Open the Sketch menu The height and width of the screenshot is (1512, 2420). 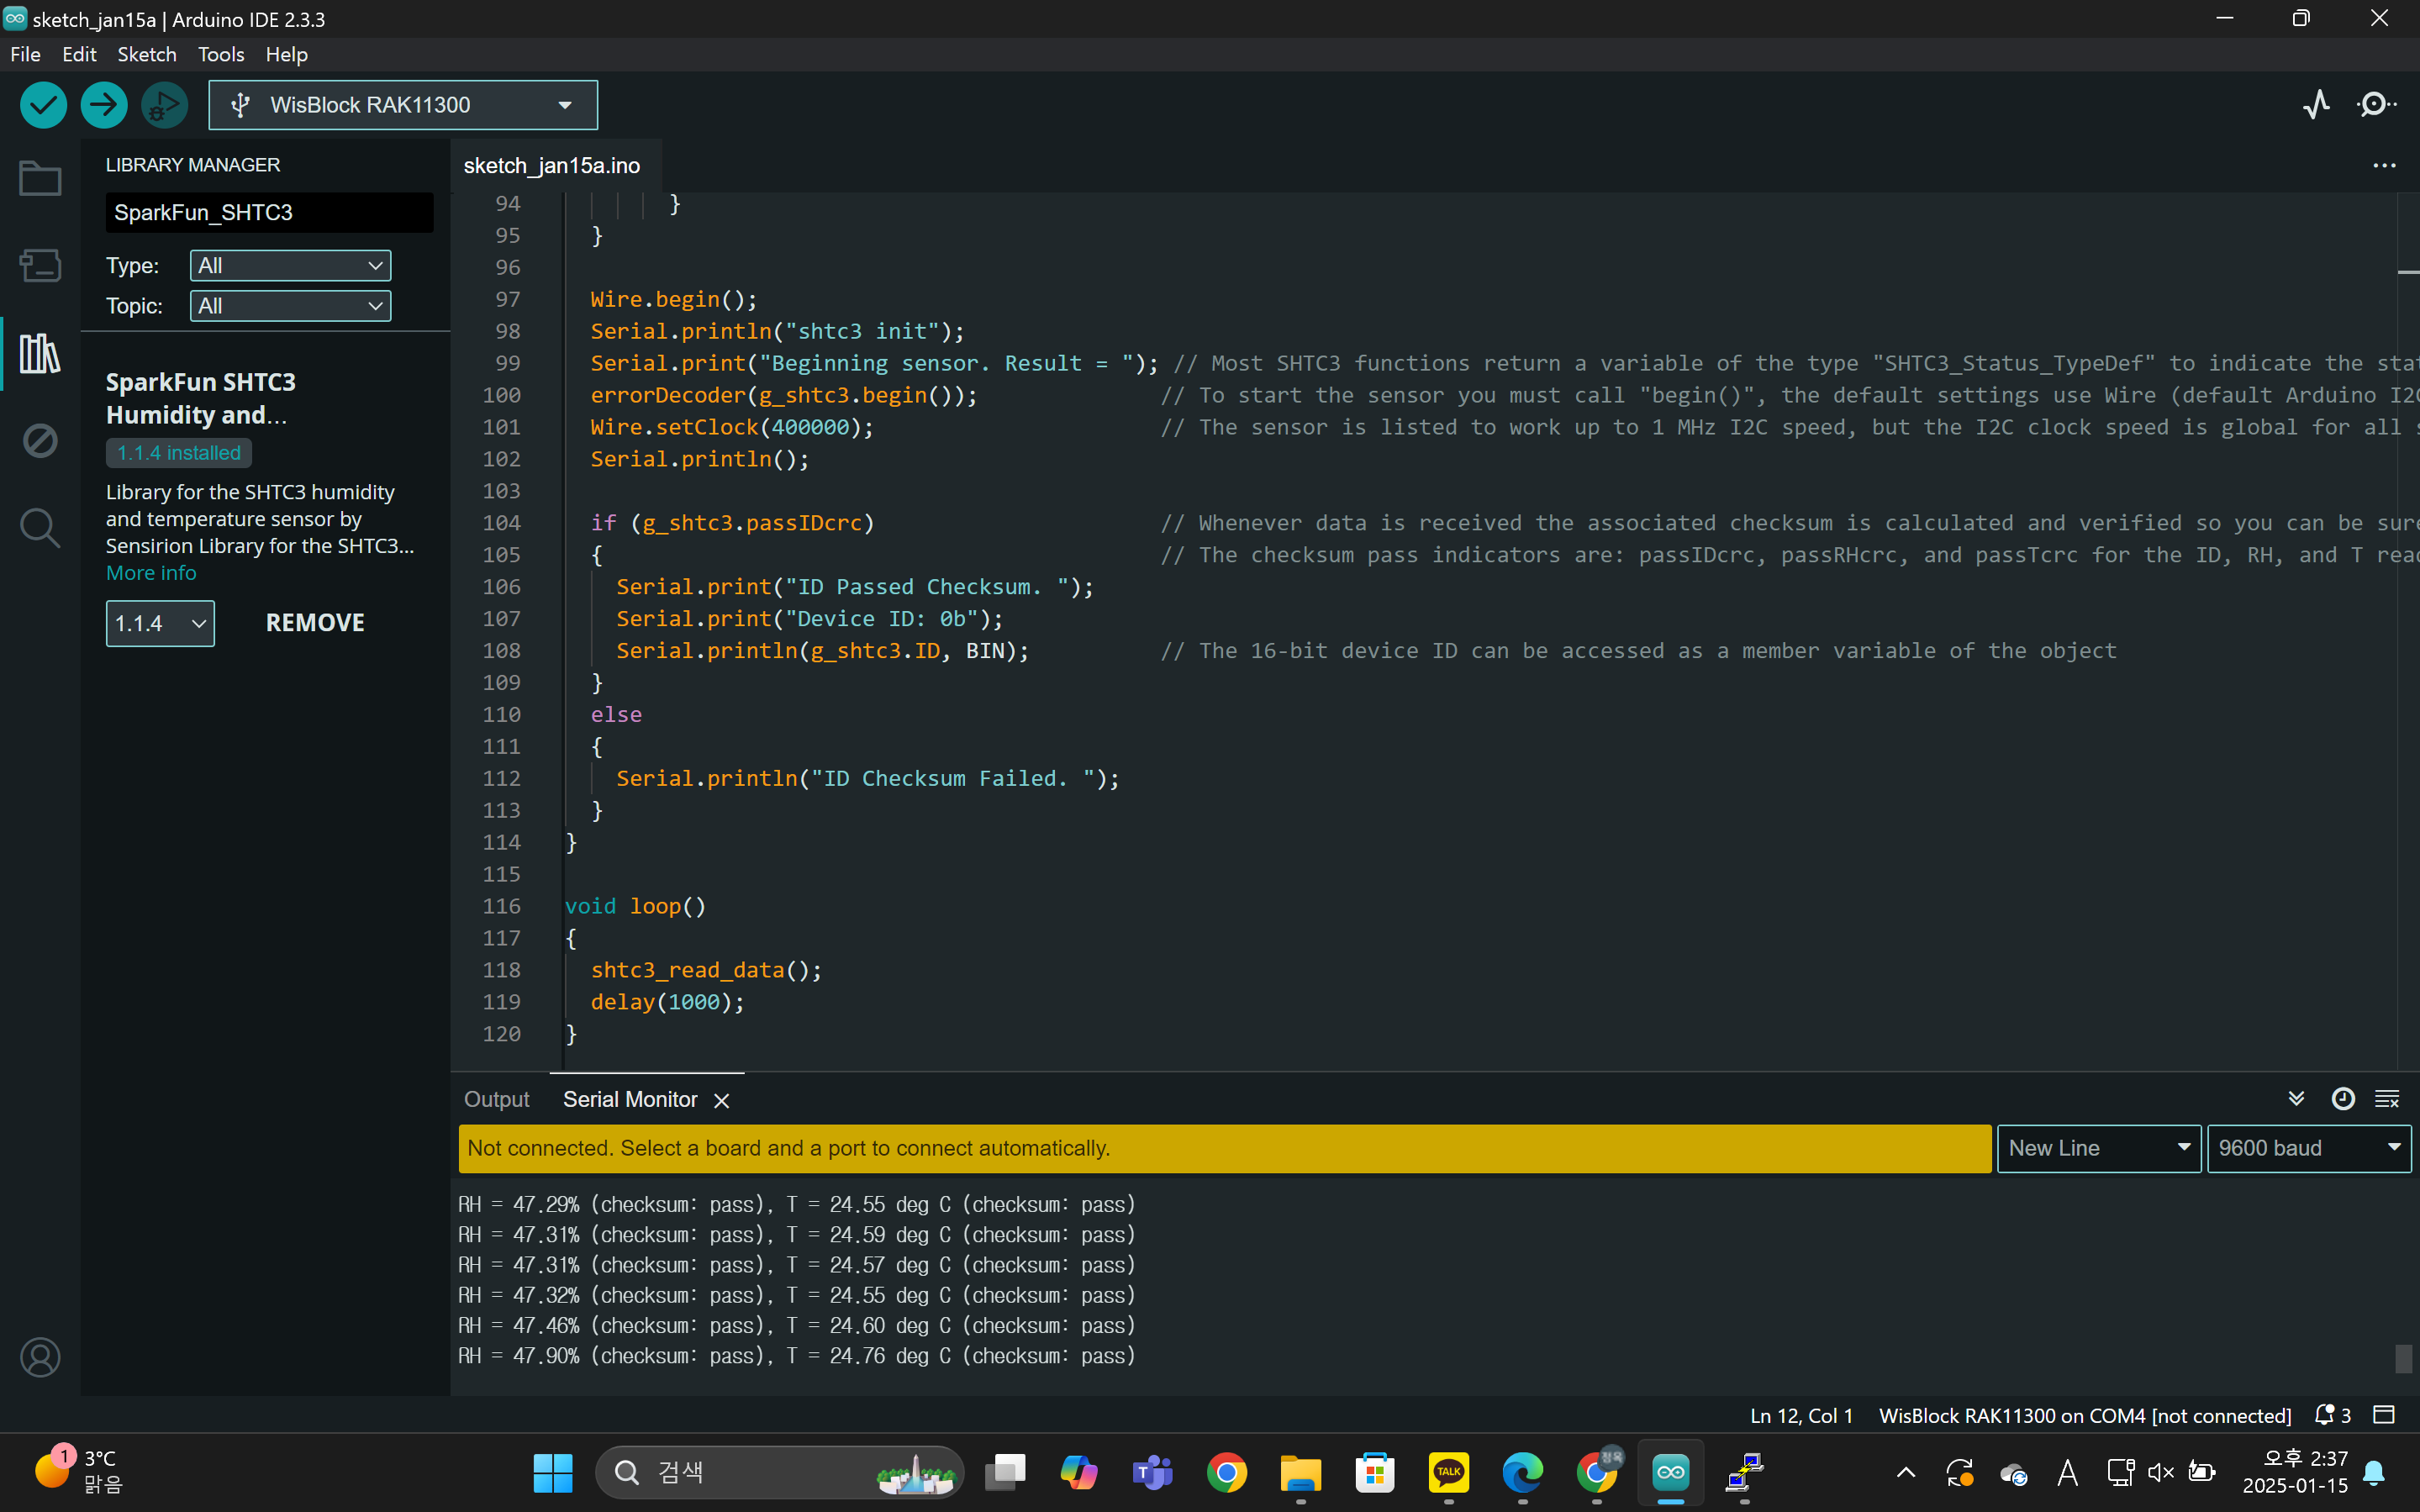(147, 54)
